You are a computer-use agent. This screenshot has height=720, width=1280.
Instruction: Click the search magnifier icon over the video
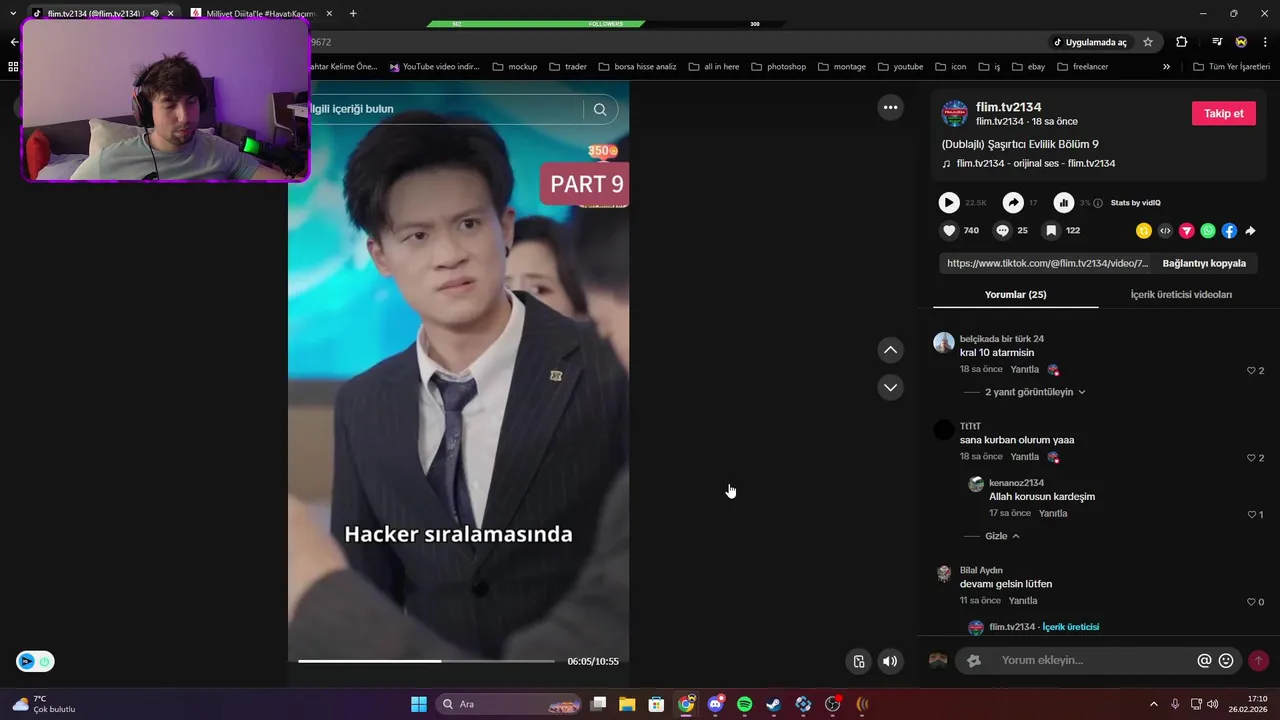click(x=600, y=109)
